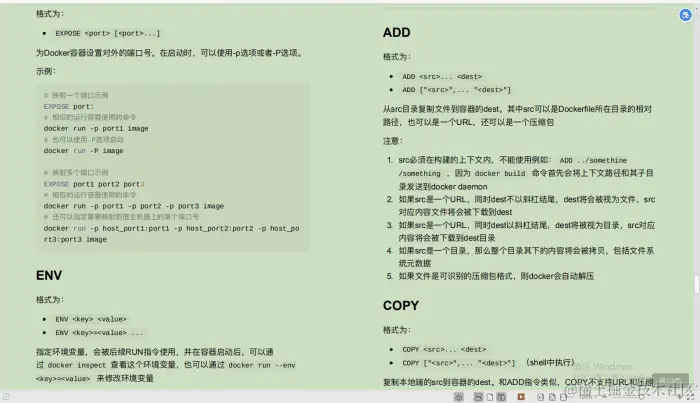Toggle the eye-protection mode icon in status bar
The image size is (700, 403).
(x=458, y=397)
